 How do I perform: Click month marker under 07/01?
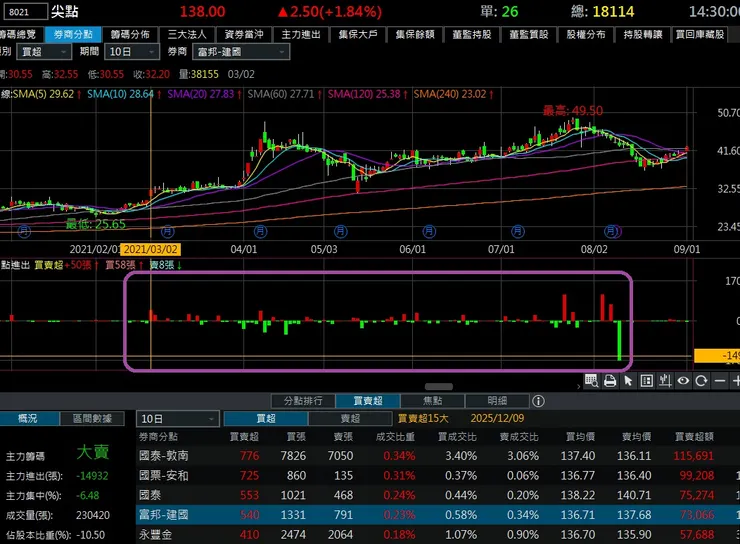(518, 231)
